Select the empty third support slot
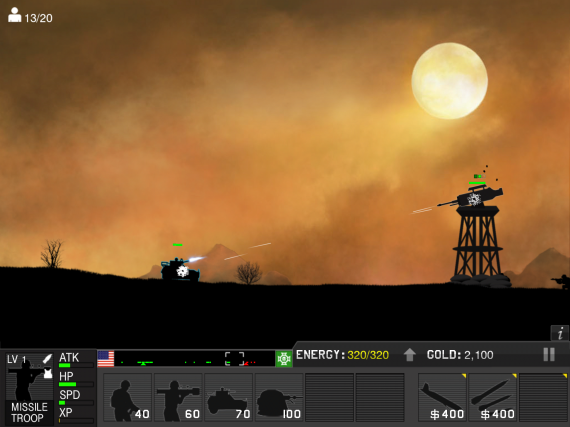This screenshot has height=427, width=570. (543, 397)
